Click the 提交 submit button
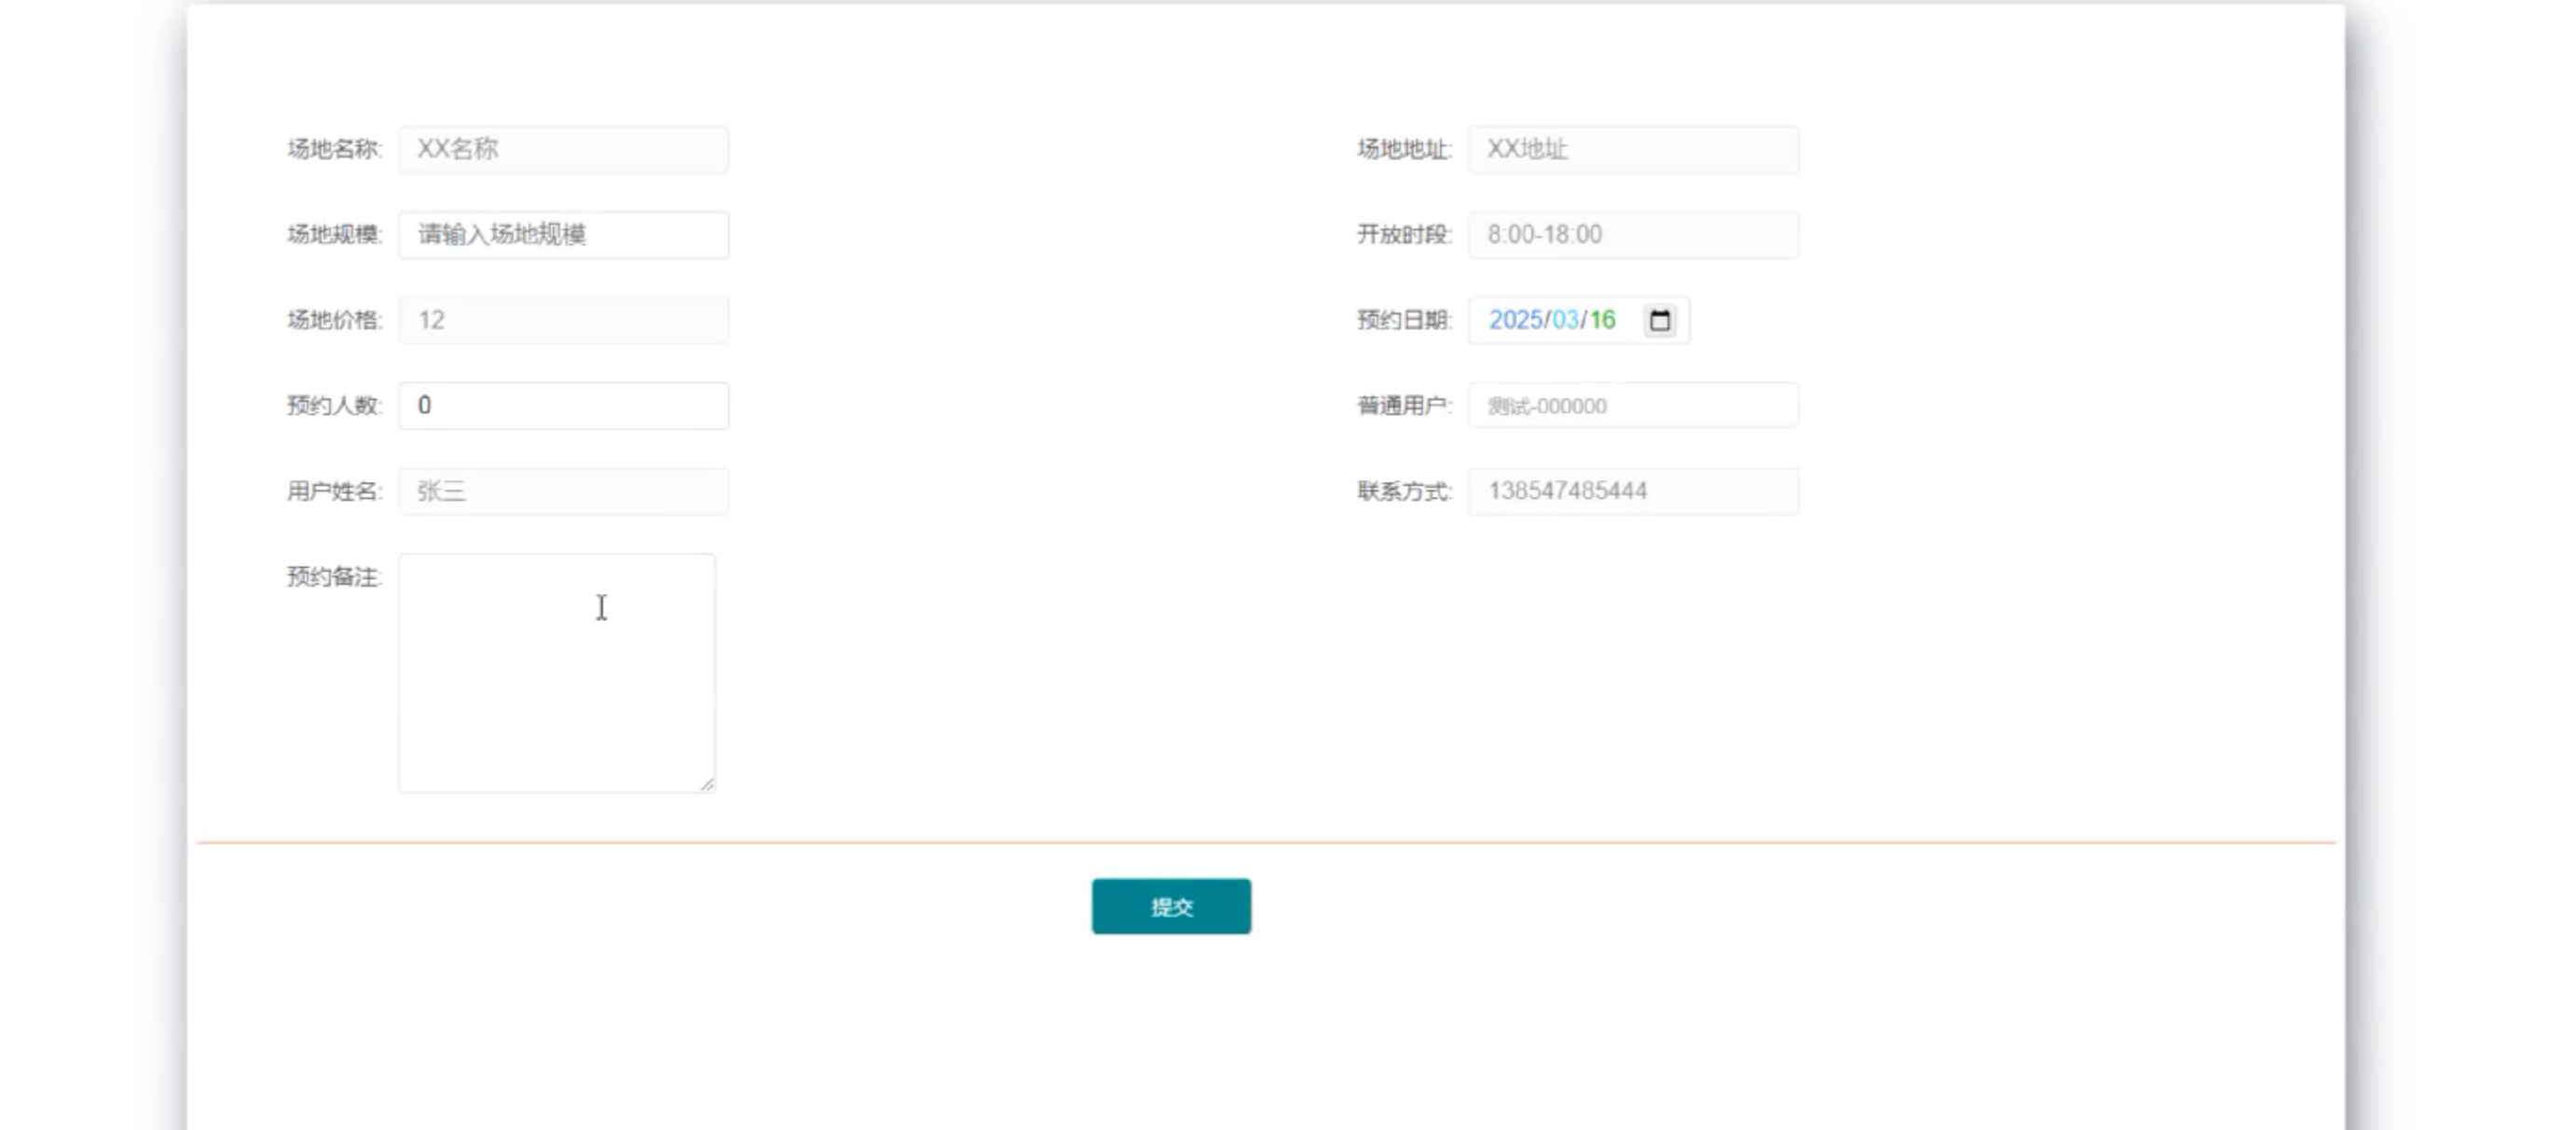This screenshot has height=1130, width=2576. (x=1171, y=906)
